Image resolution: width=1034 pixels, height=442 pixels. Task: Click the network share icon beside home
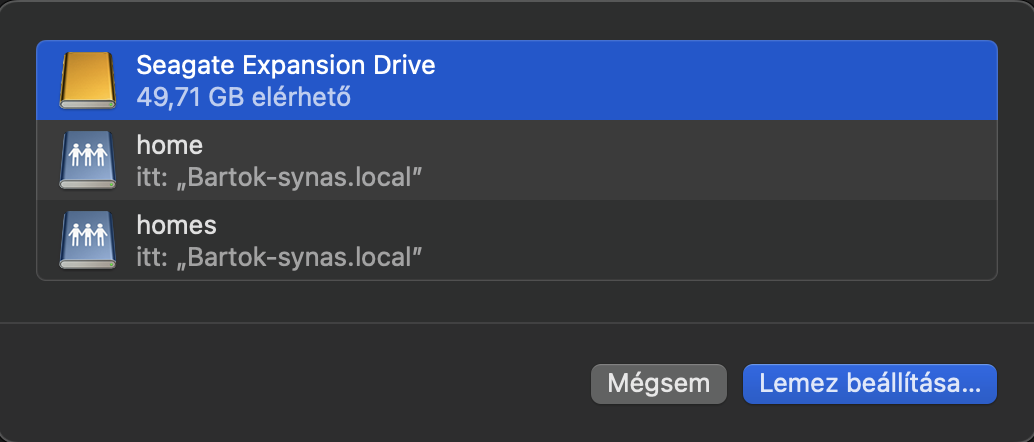pyautogui.click(x=88, y=160)
